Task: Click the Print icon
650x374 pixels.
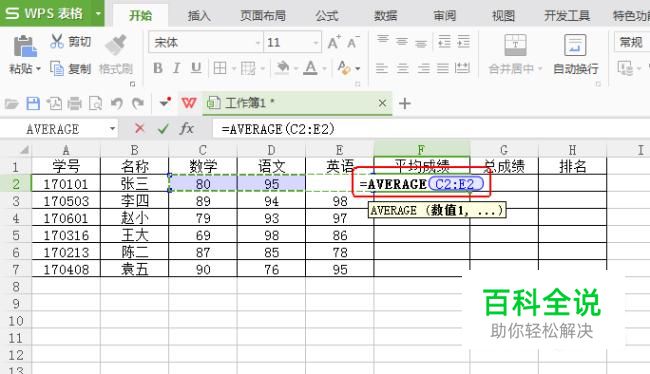Action: click(75, 103)
